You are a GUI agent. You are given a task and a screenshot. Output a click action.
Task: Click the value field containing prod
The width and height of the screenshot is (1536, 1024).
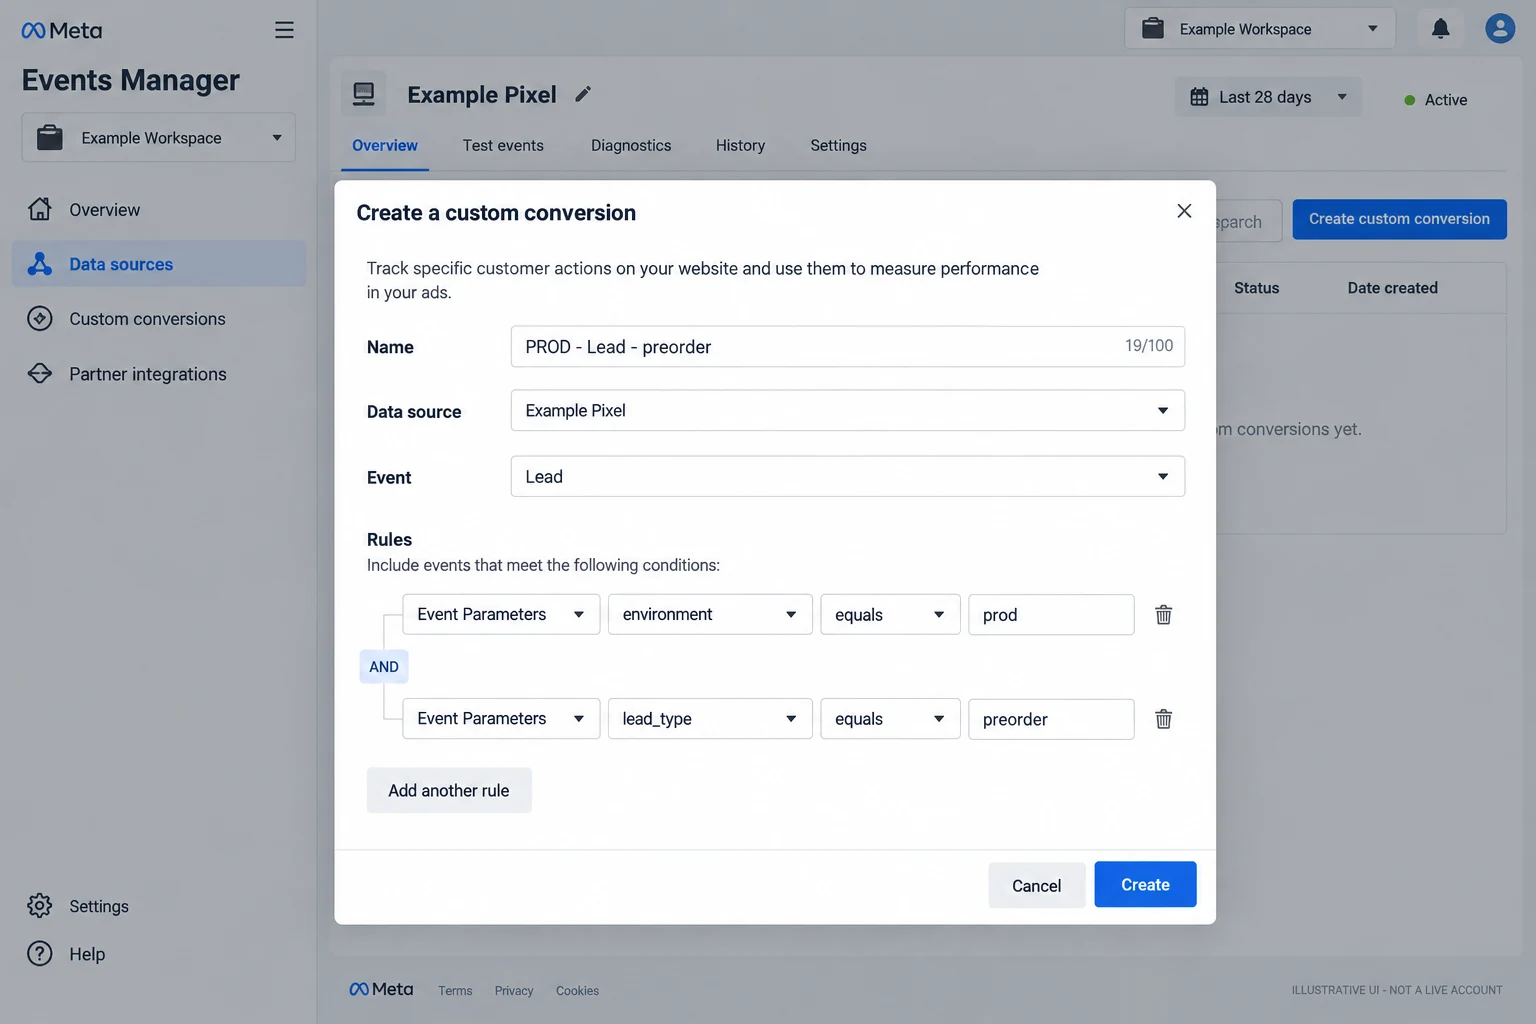click(1051, 615)
